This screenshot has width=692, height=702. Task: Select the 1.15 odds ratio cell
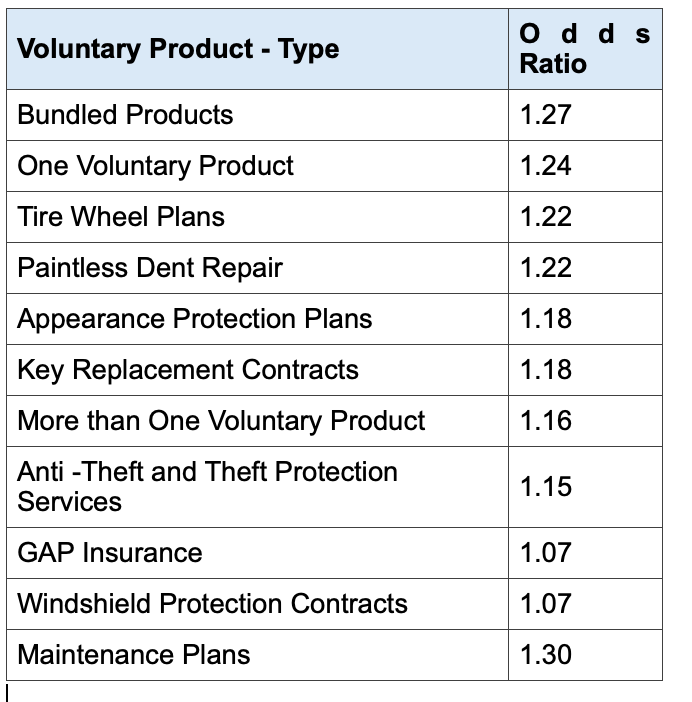[546, 486]
